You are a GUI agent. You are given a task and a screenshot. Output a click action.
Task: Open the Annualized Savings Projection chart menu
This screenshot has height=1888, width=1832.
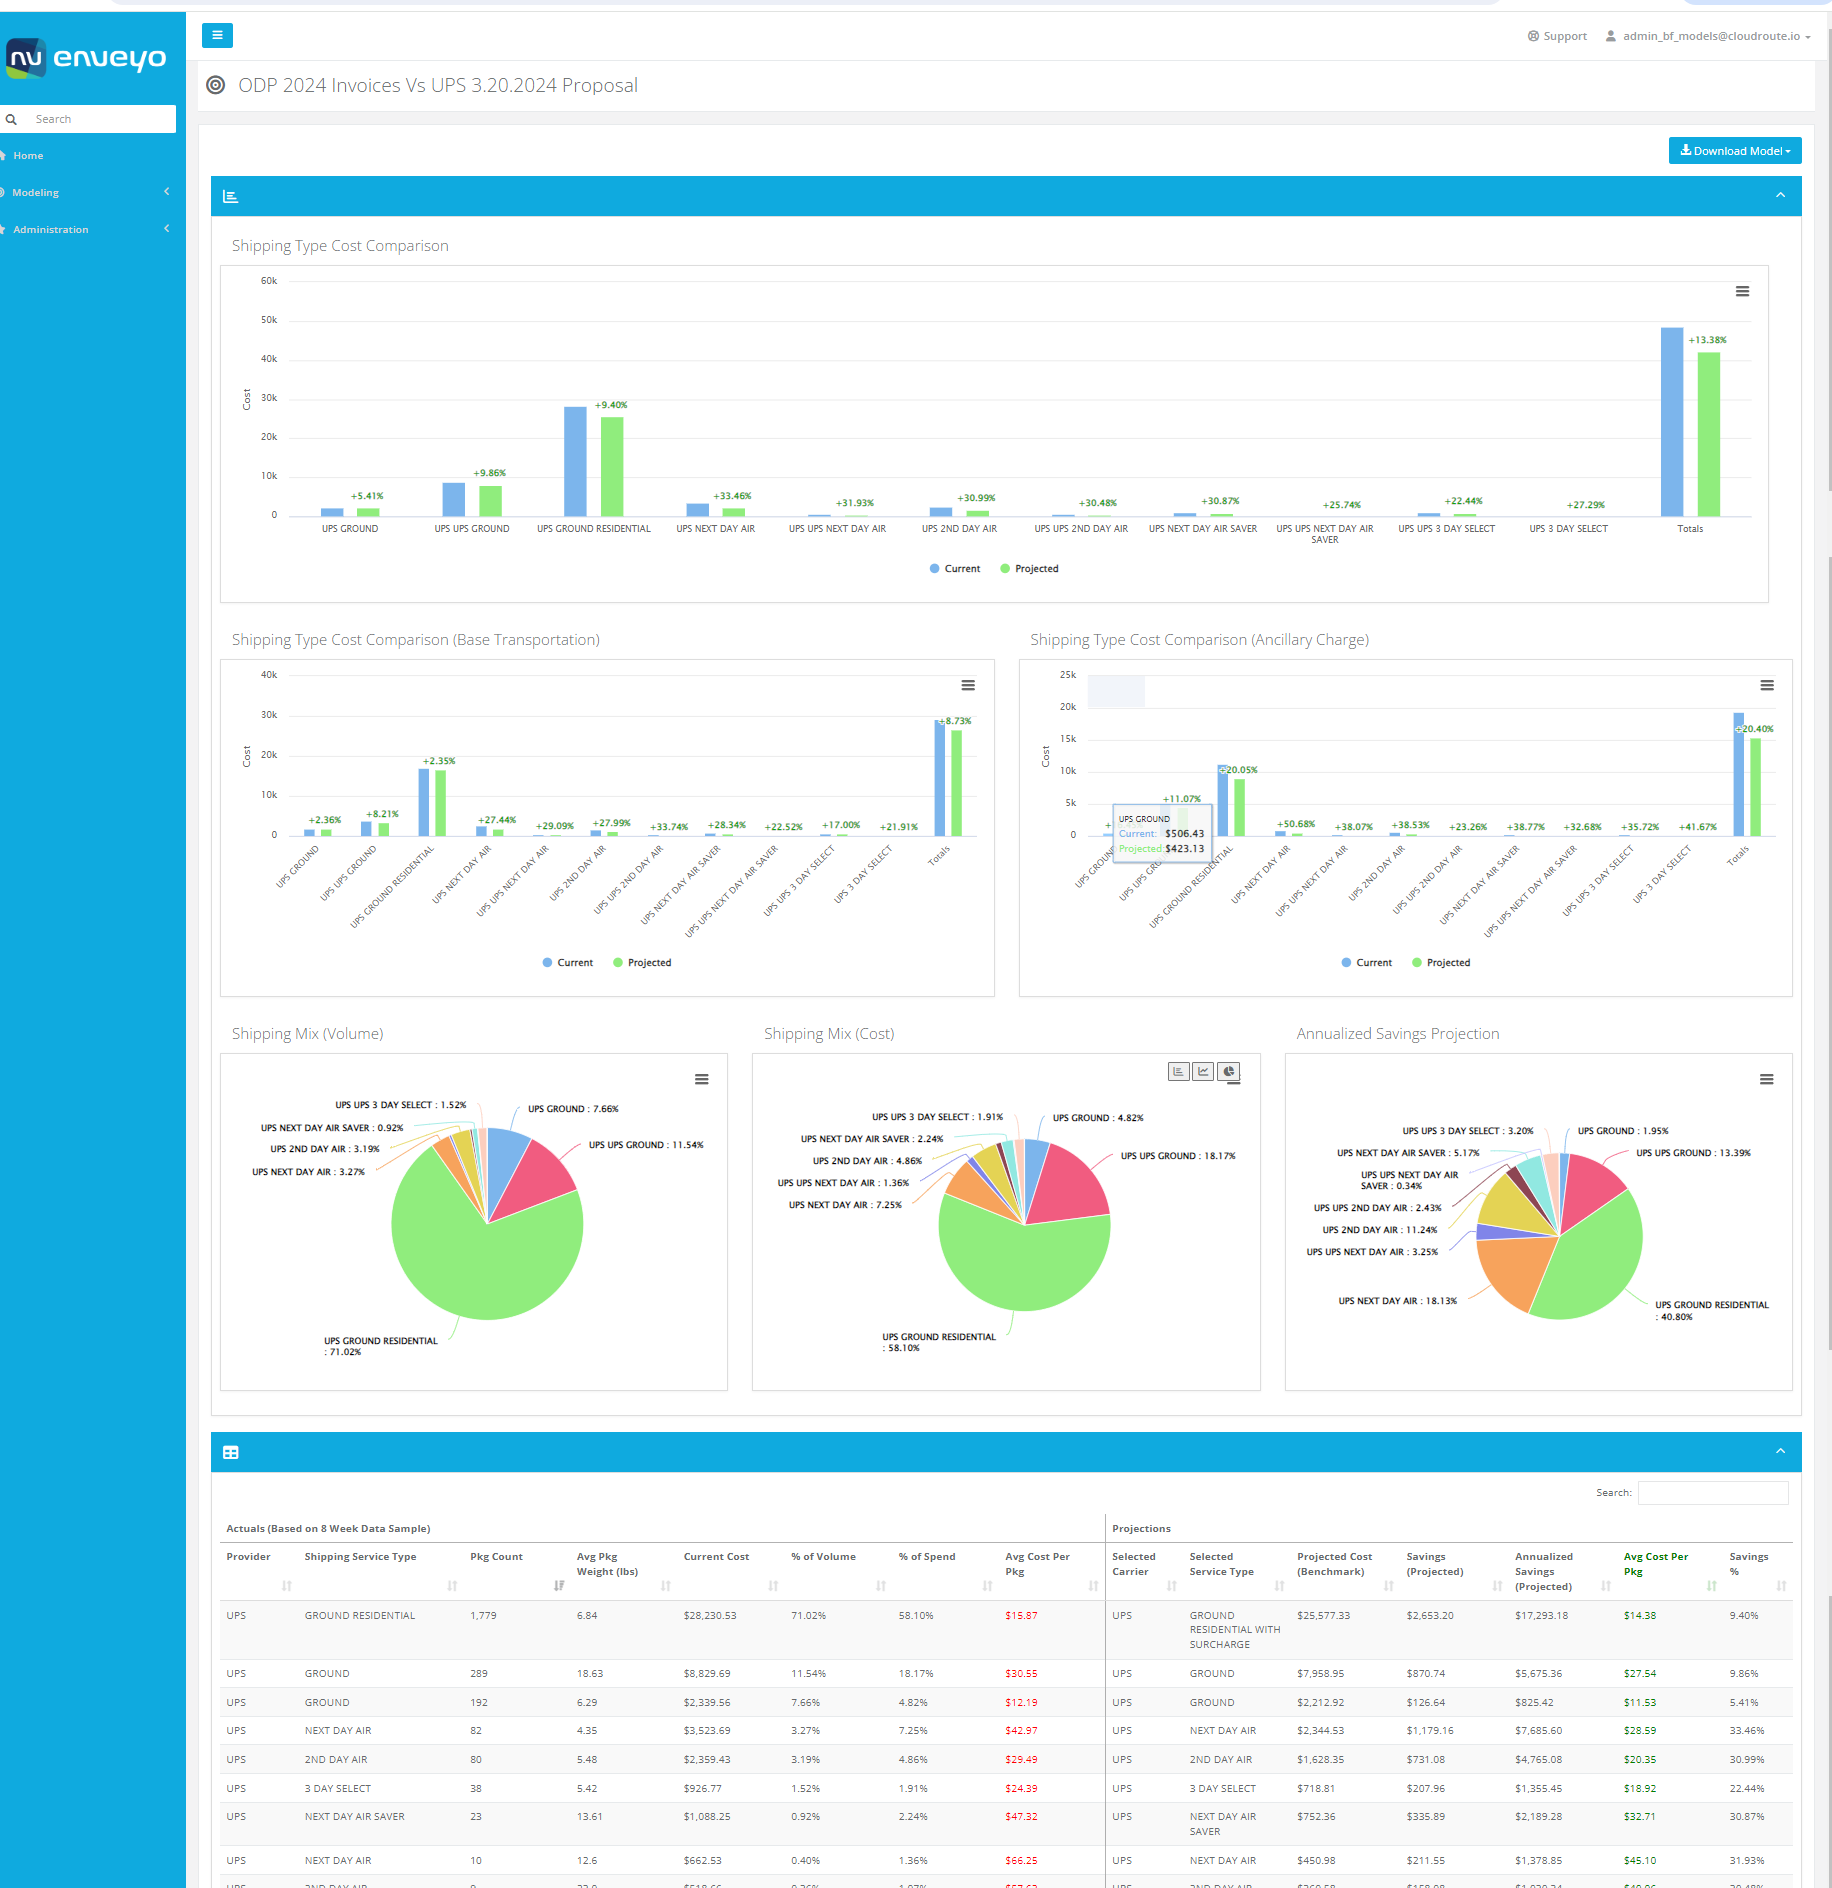(x=1766, y=1079)
